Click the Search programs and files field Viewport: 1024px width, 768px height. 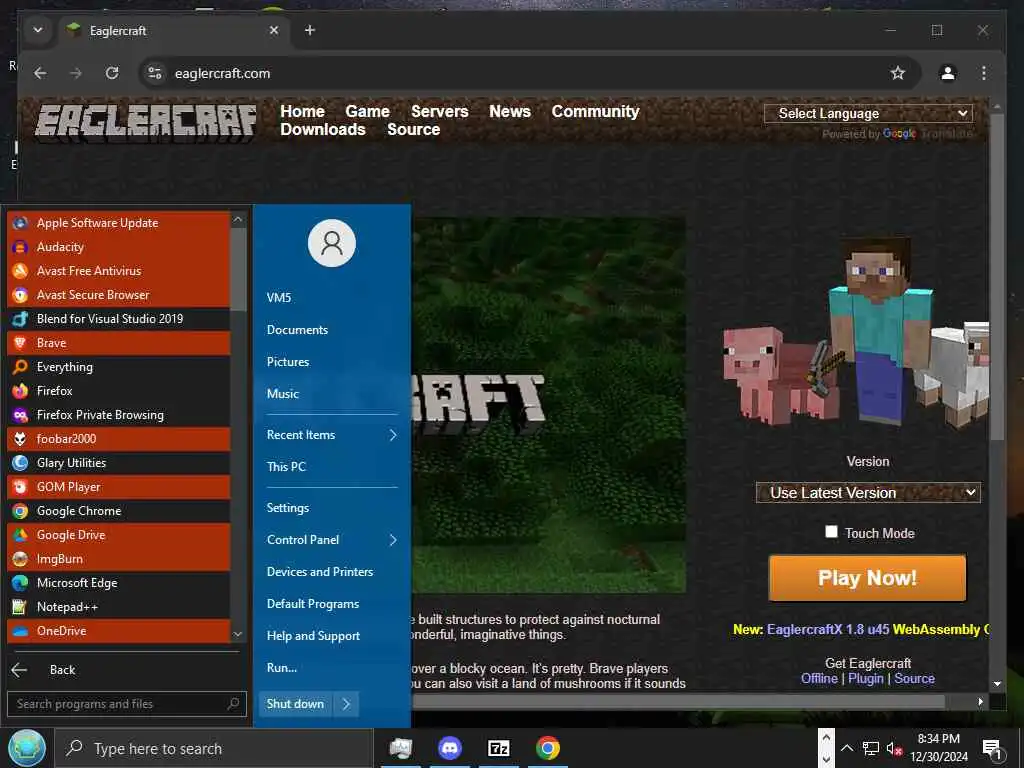click(127, 704)
